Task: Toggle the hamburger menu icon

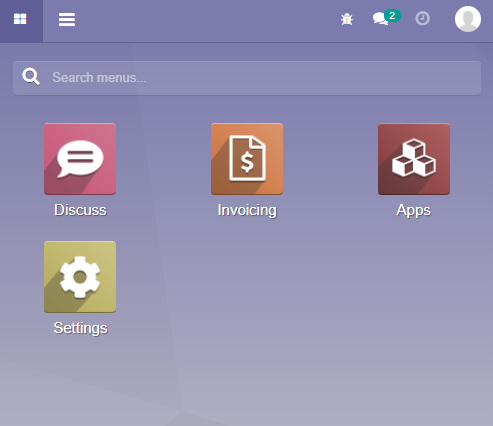Action: click(x=67, y=19)
